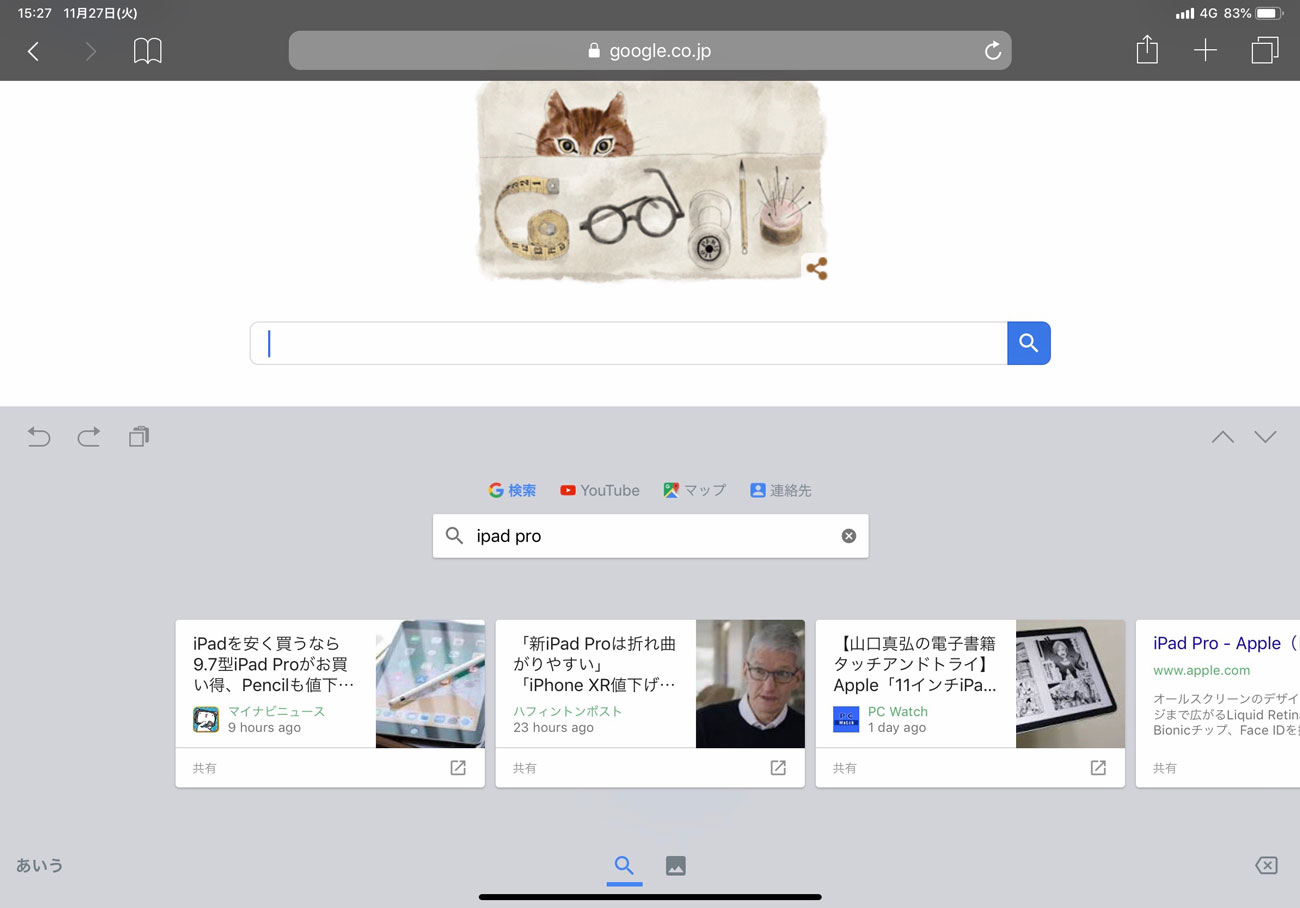Image resolution: width=1300 pixels, height=908 pixels.
Task: Tap the マイナビニュース source label
Action: (276, 711)
